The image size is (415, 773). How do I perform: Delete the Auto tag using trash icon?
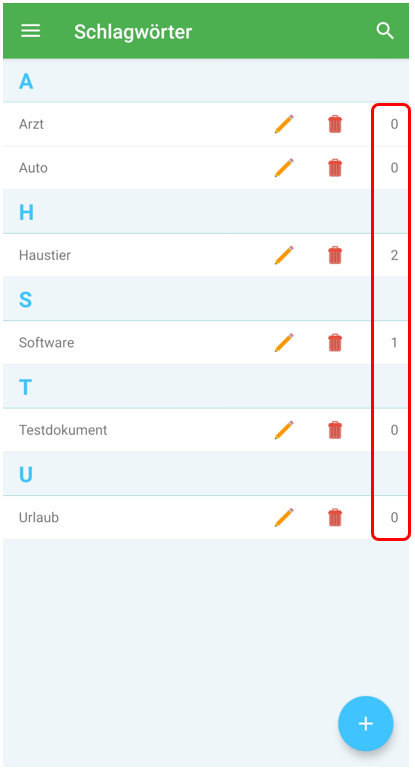335,168
